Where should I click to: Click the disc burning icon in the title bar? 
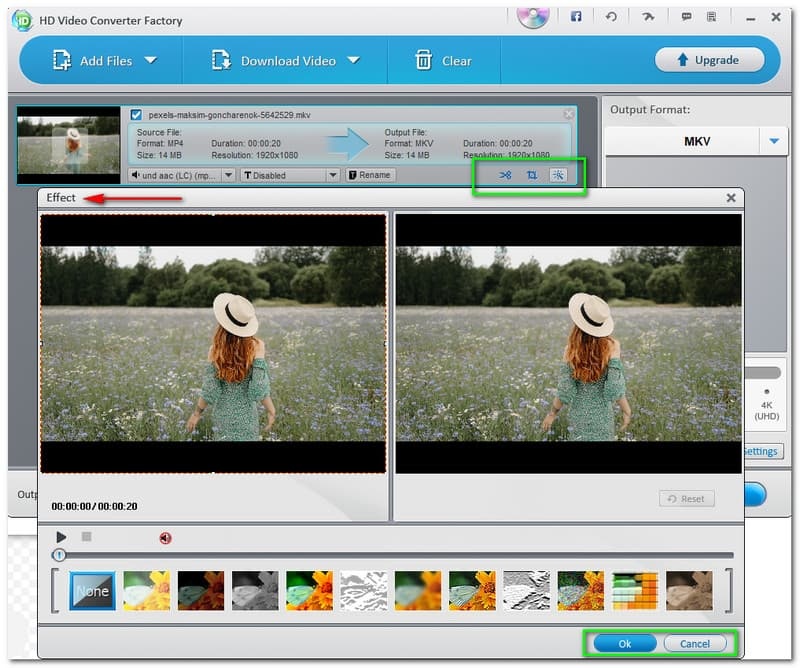[x=531, y=17]
